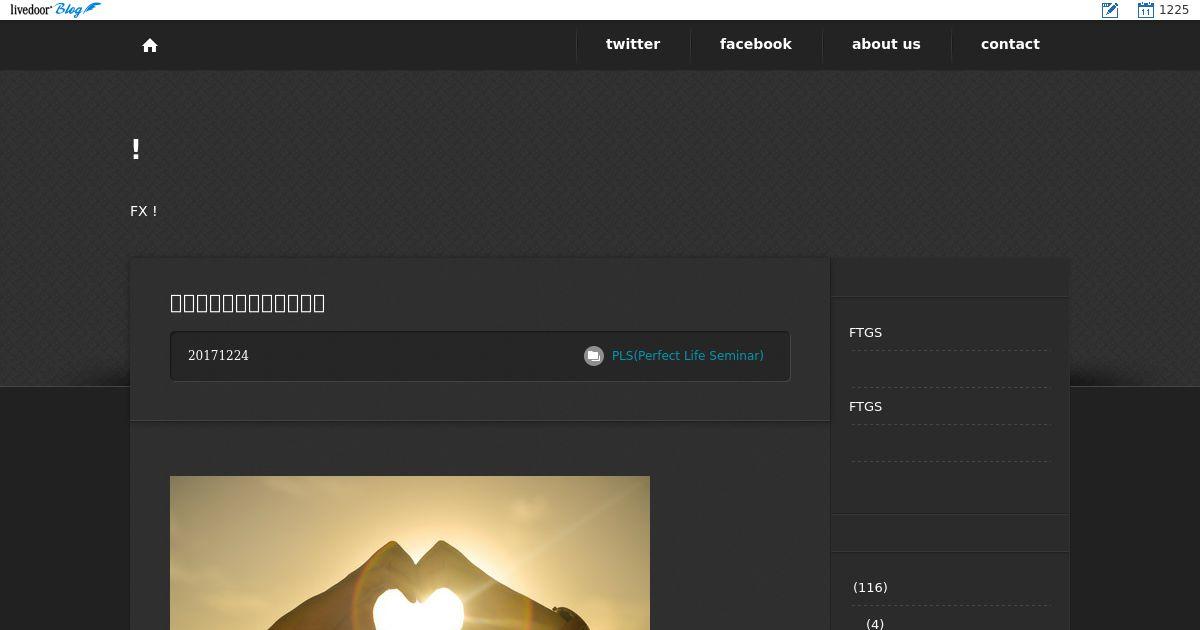Screen dimensions: 1200x630
Task: Click the home icon in navigation bar
Action: pyautogui.click(x=150, y=45)
